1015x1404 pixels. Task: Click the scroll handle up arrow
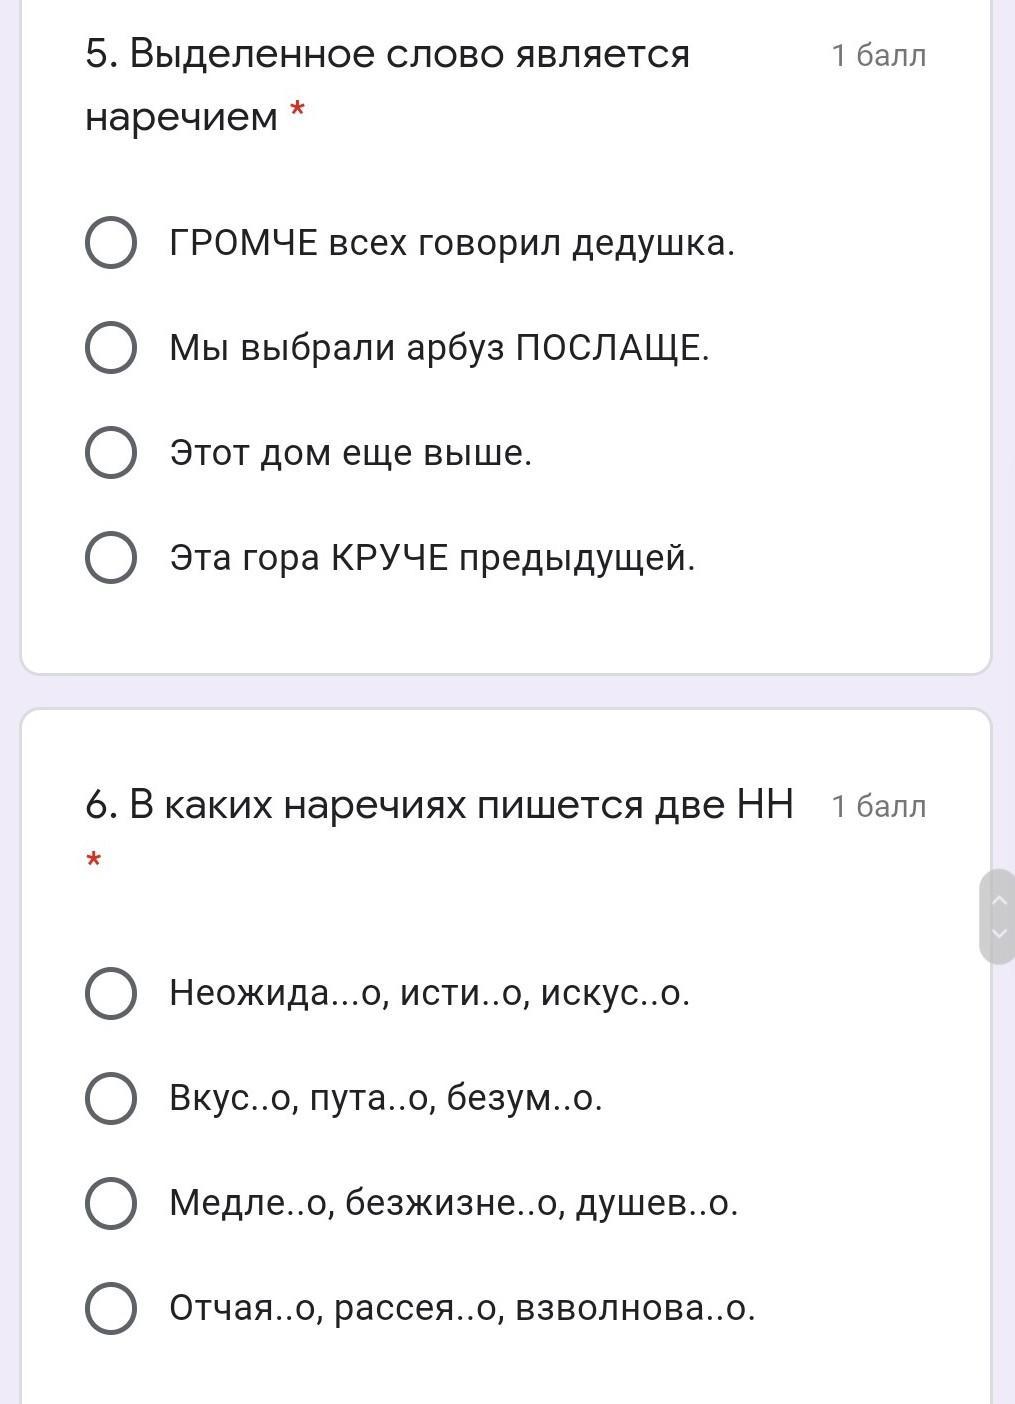tap(998, 900)
